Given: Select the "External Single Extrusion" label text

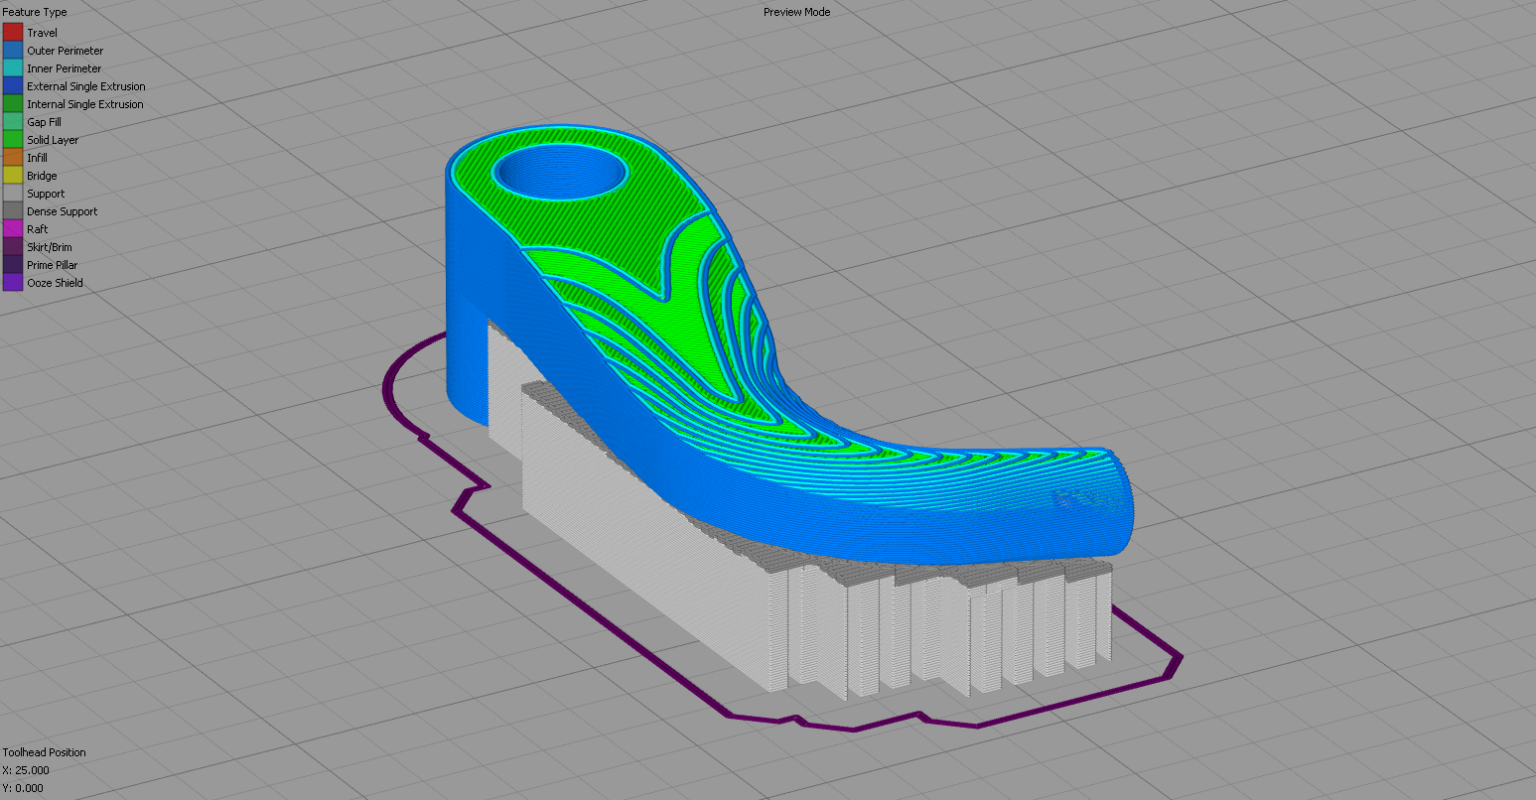Looking at the screenshot, I should pyautogui.click(x=86, y=87).
